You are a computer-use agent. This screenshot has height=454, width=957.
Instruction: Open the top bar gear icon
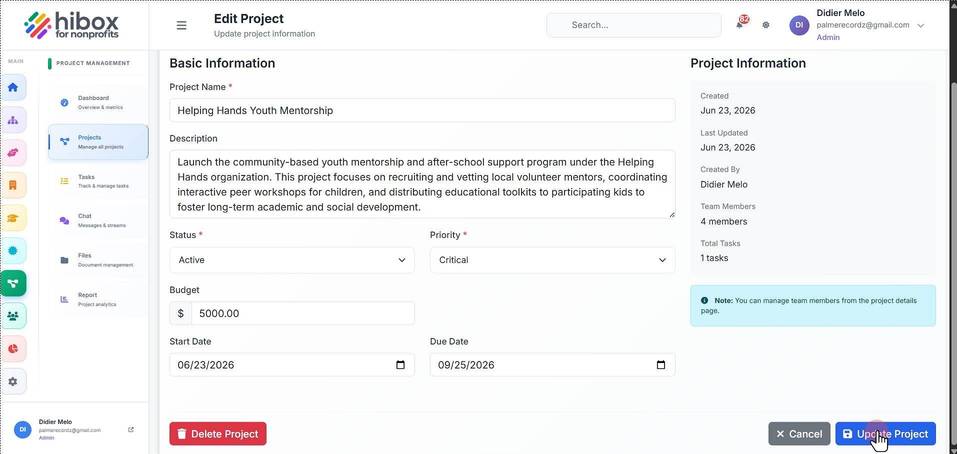766,25
